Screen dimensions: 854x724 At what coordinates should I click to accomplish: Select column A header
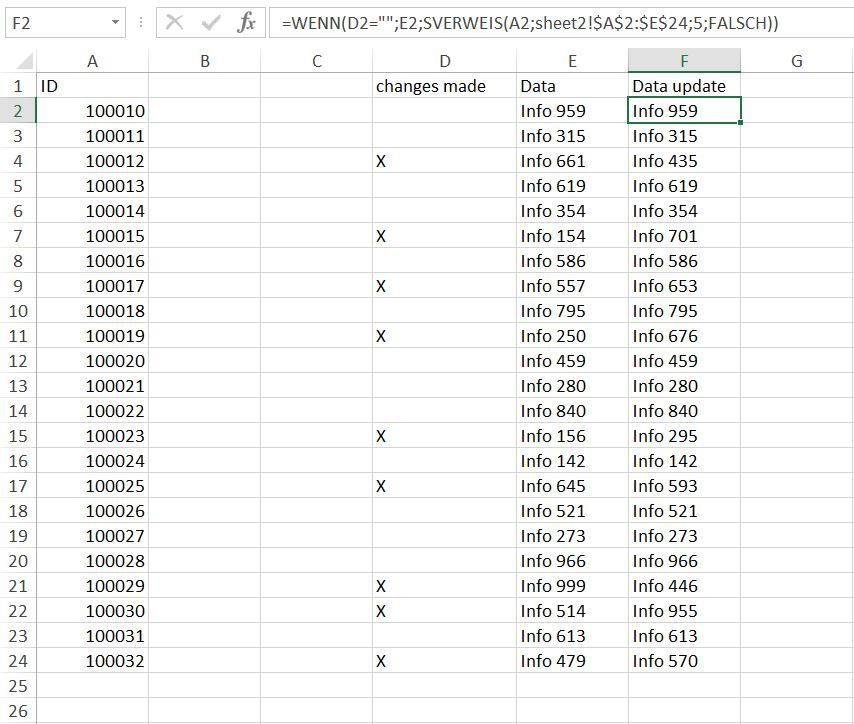point(92,61)
